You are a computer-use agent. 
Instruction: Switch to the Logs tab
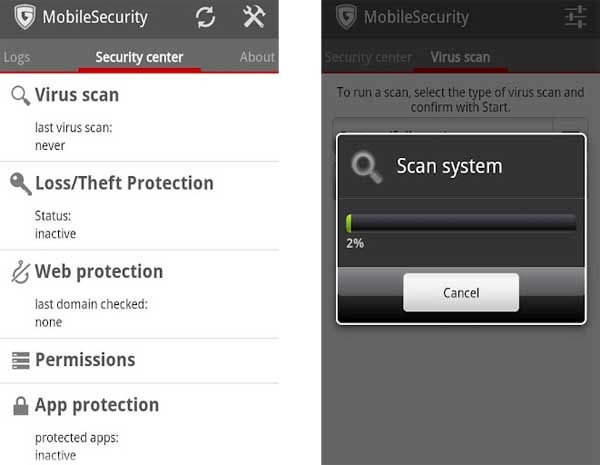coord(16,57)
